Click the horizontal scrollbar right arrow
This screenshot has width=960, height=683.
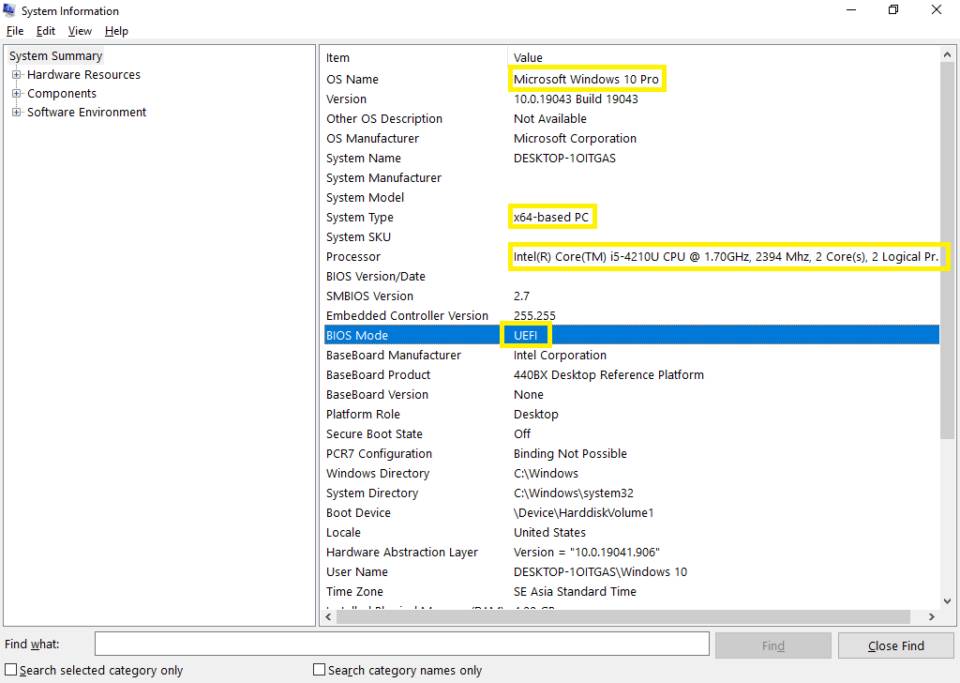[931, 617]
